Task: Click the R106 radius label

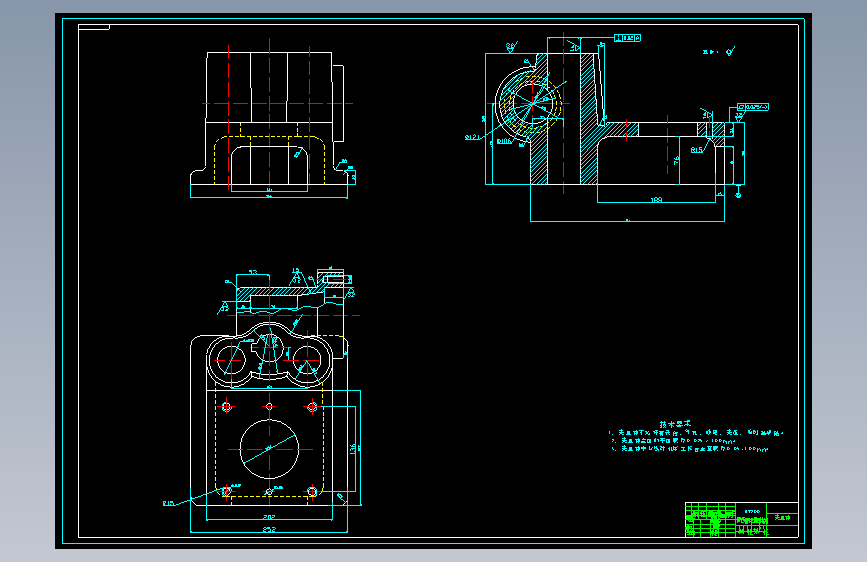Action: click(x=504, y=142)
